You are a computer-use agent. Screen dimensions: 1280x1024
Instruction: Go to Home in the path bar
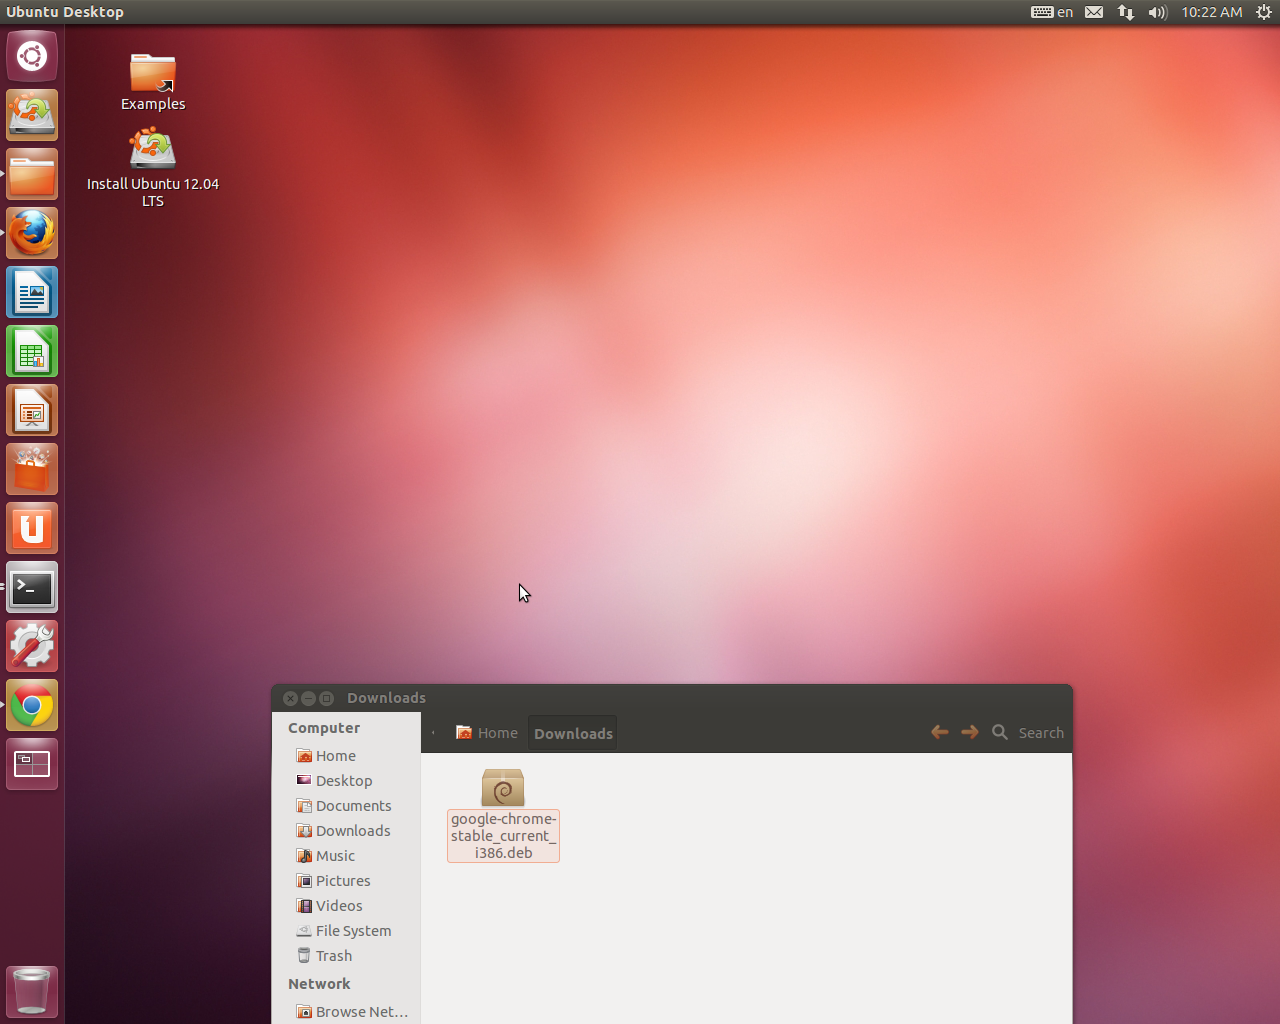coord(487,733)
